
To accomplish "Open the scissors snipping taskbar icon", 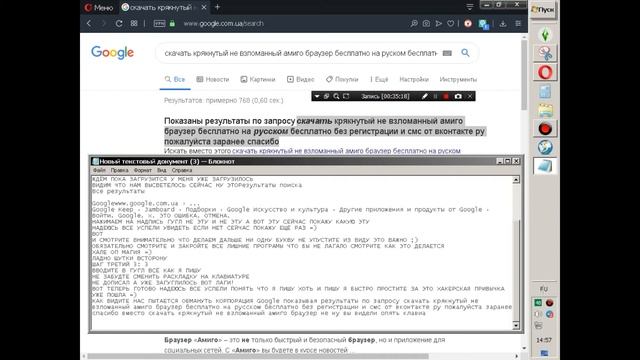I will [545, 53].
